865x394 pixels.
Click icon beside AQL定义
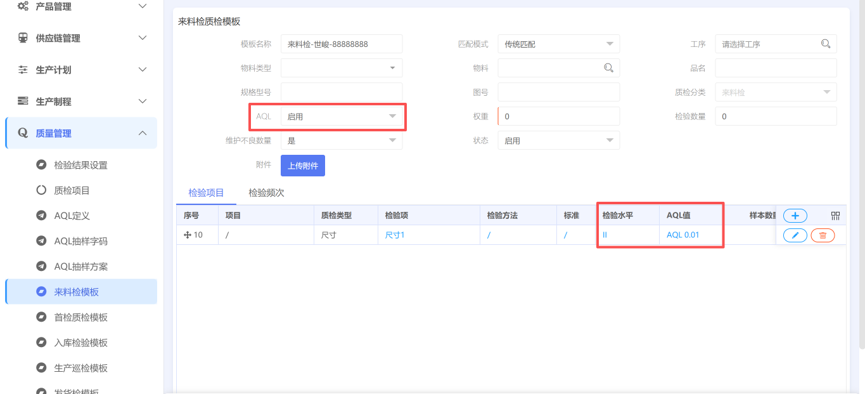pos(41,216)
